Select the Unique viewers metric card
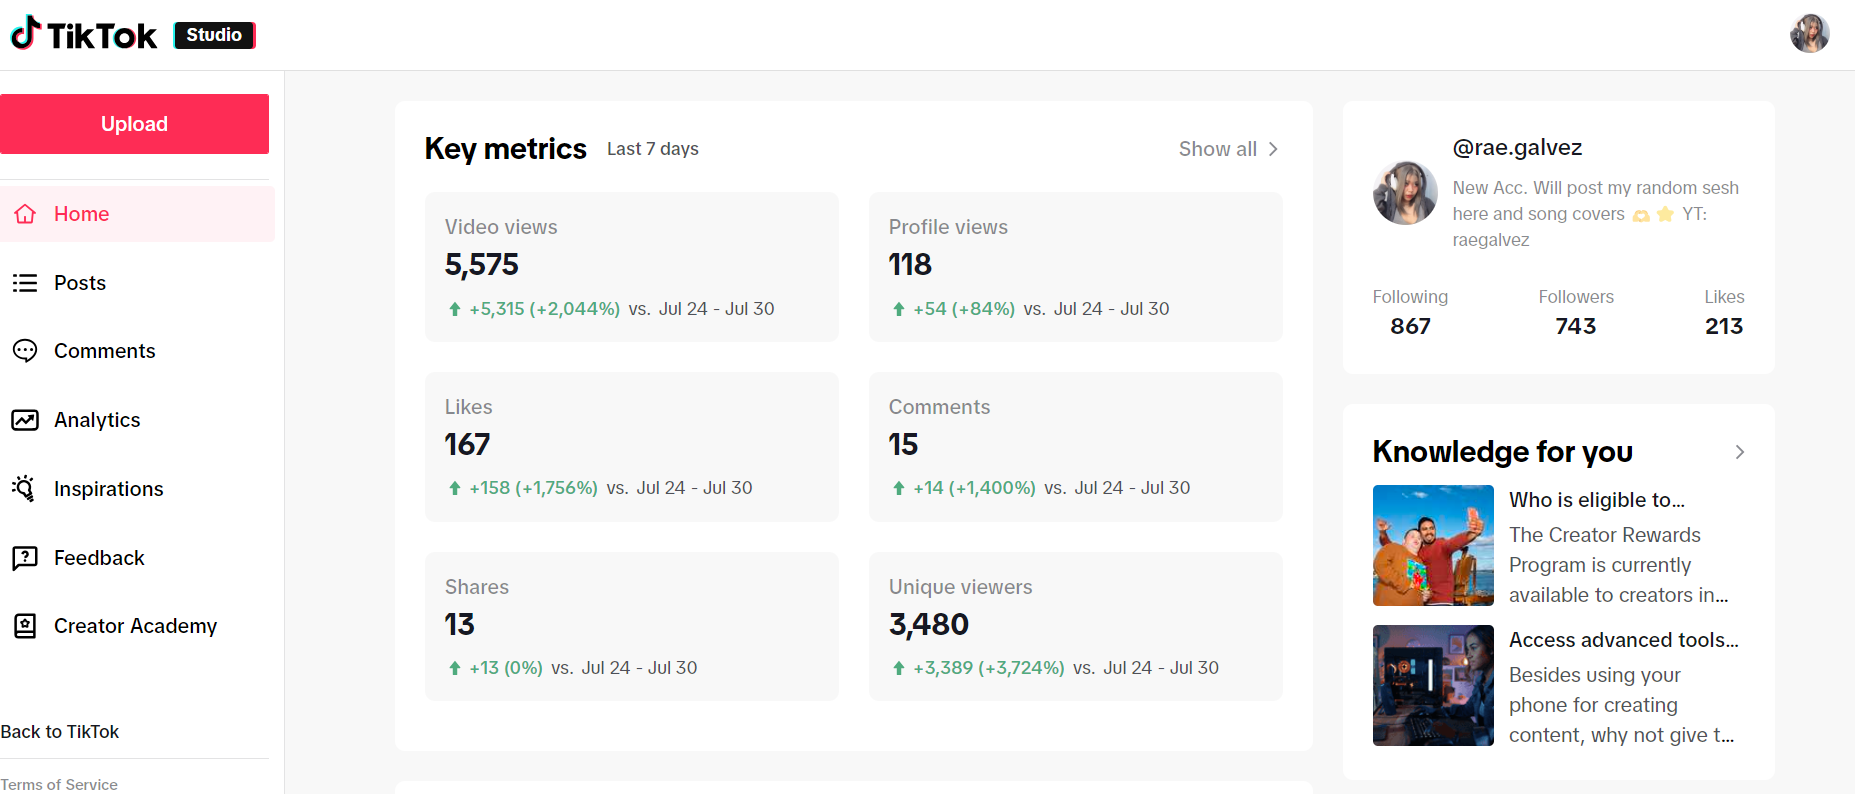The width and height of the screenshot is (1855, 794). click(1075, 626)
